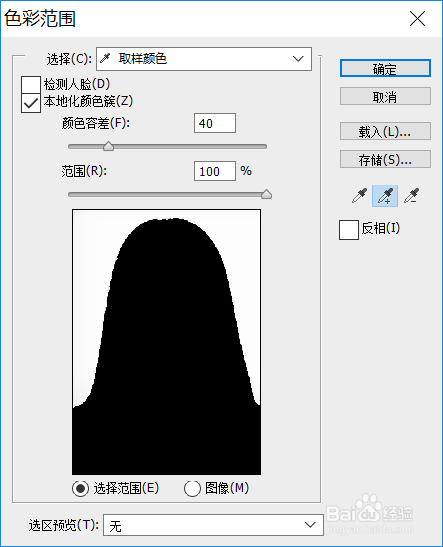Uncheck the 本地化颜色簇(Z) checkbox
The width and height of the screenshot is (443, 547).
tap(31, 103)
